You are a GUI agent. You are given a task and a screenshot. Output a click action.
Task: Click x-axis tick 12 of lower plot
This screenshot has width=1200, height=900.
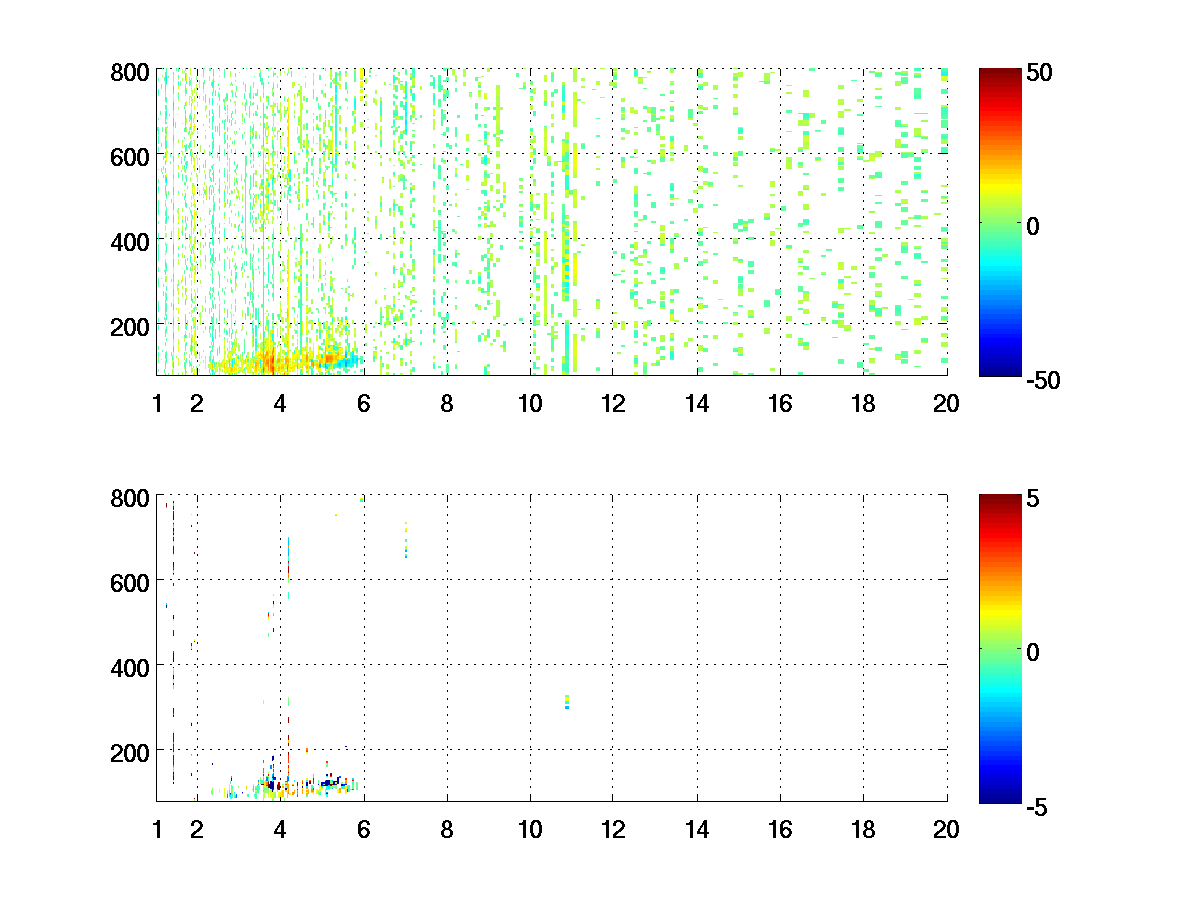click(613, 829)
